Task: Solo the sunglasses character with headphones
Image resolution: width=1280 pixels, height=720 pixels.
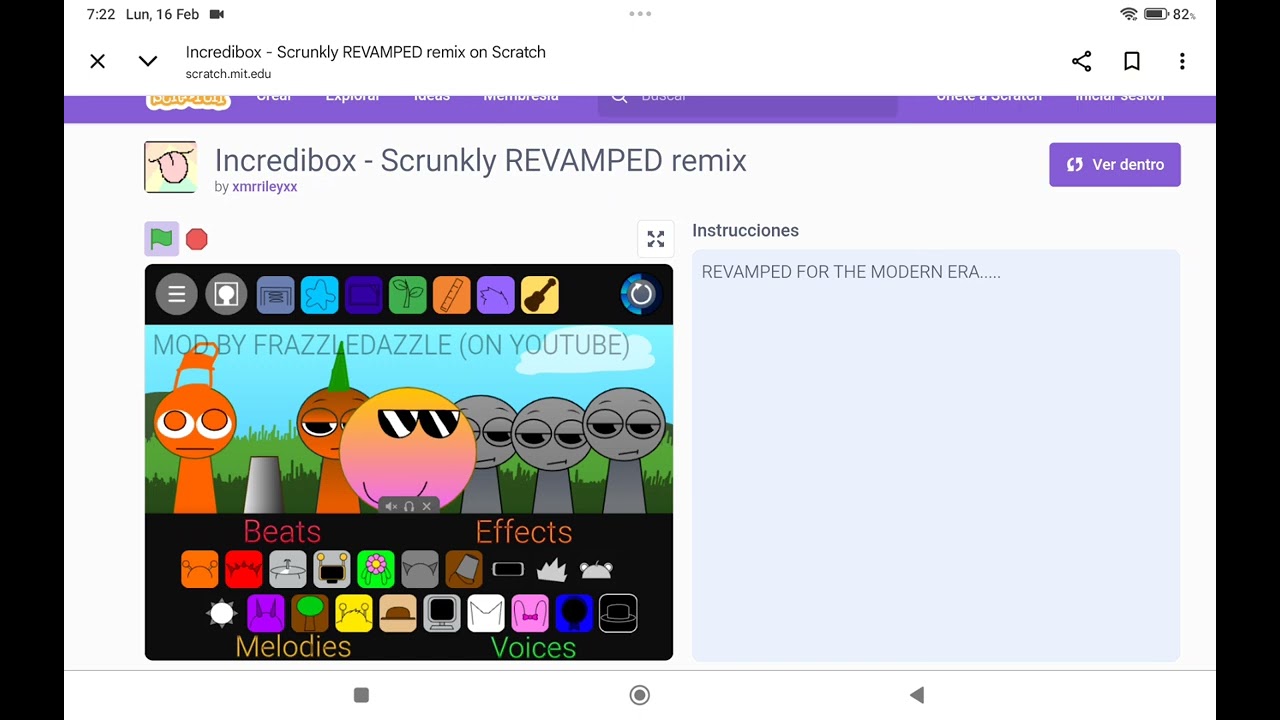Action: click(x=409, y=507)
